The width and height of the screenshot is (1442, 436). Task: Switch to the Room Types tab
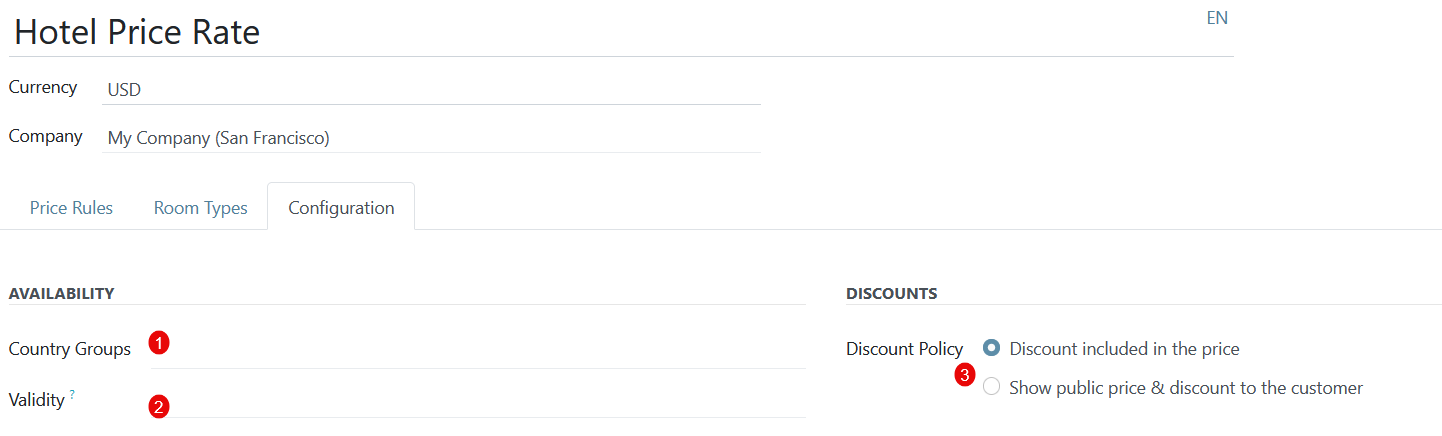coord(200,208)
